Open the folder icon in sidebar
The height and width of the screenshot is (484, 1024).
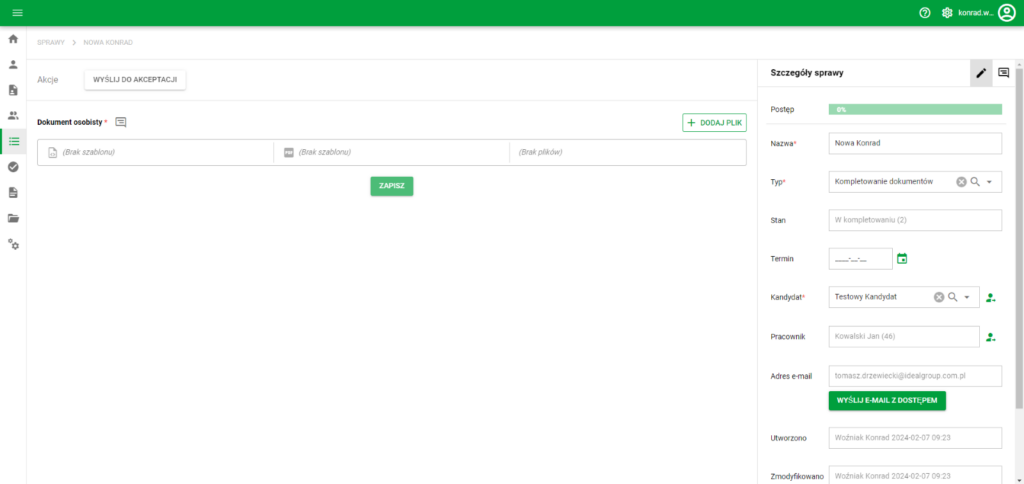13,218
